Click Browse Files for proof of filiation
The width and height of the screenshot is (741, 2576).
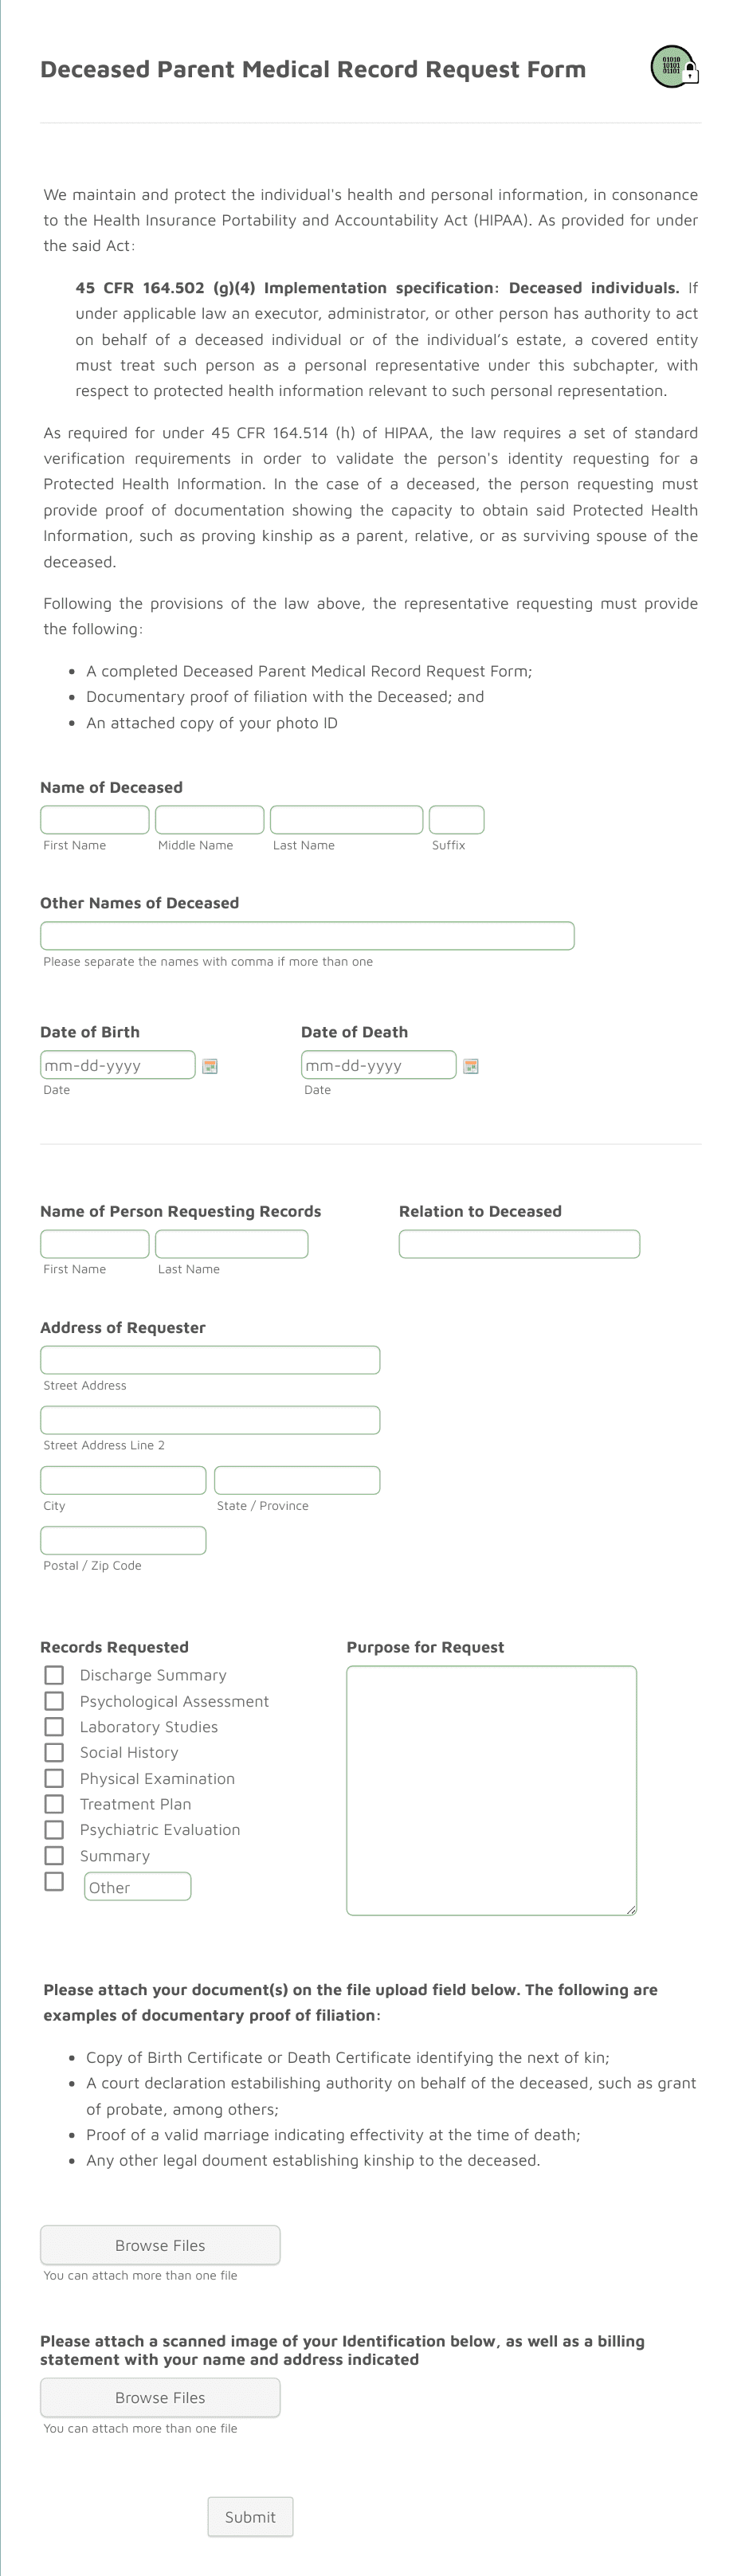pos(160,2244)
